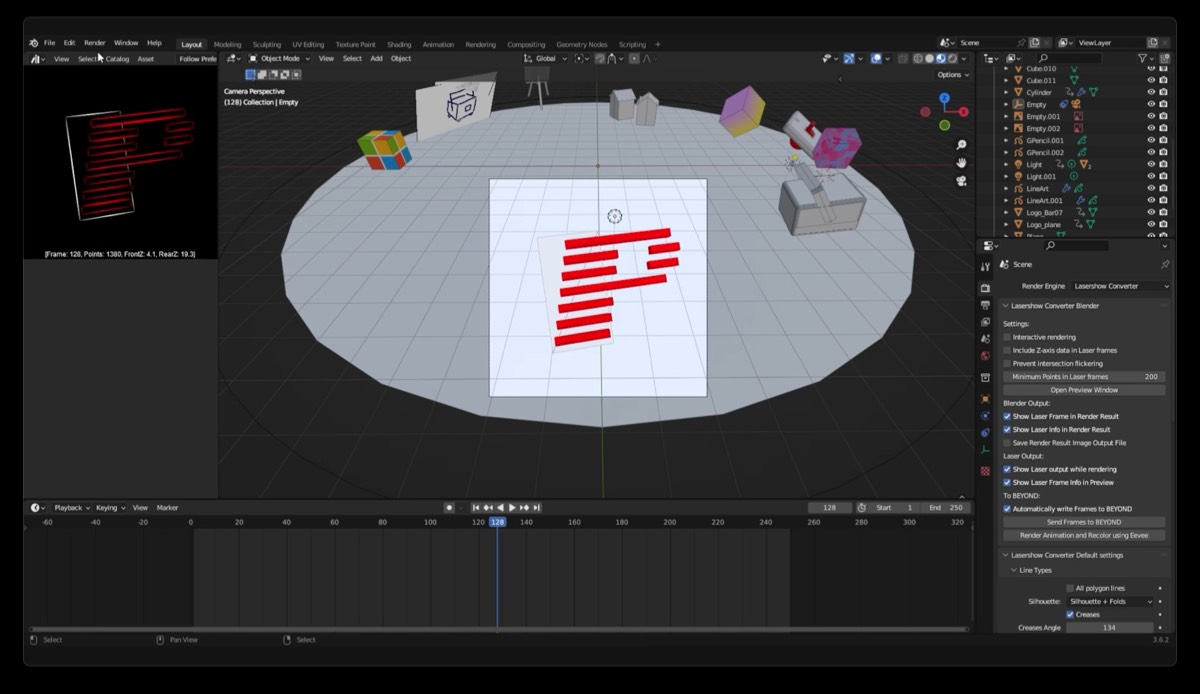Click the Creases Angle slider field
This screenshot has width=1200, height=694.
[1109, 628]
